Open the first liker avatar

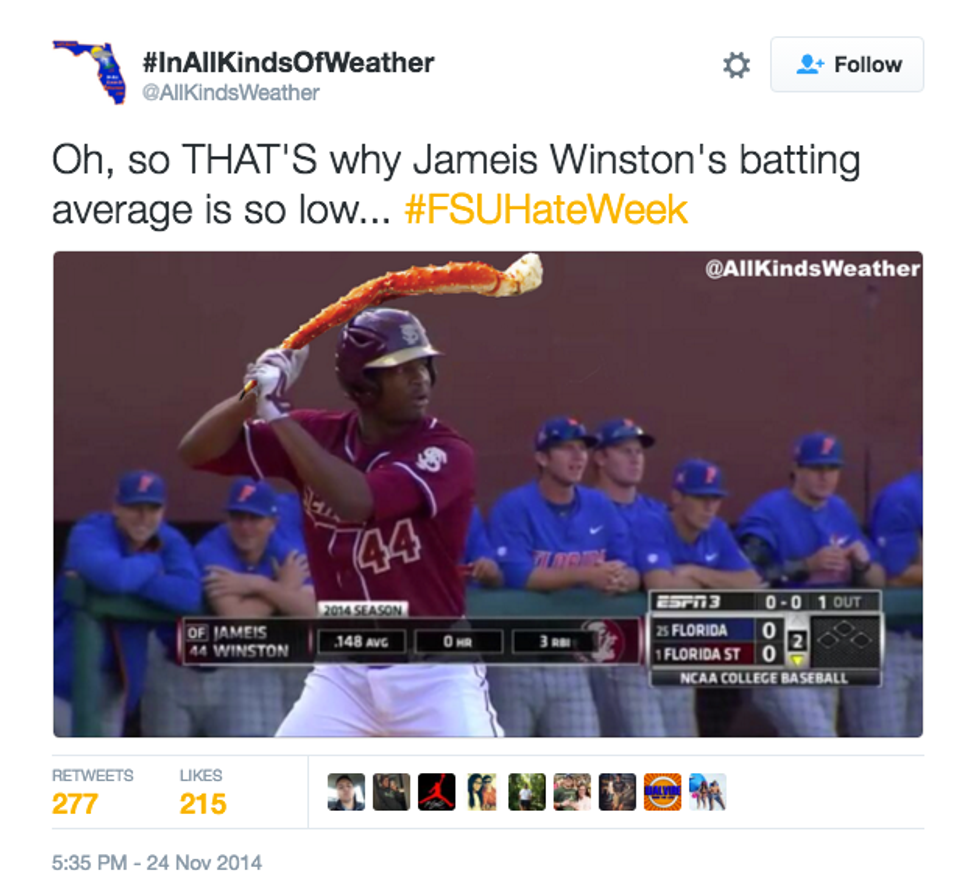[346, 792]
